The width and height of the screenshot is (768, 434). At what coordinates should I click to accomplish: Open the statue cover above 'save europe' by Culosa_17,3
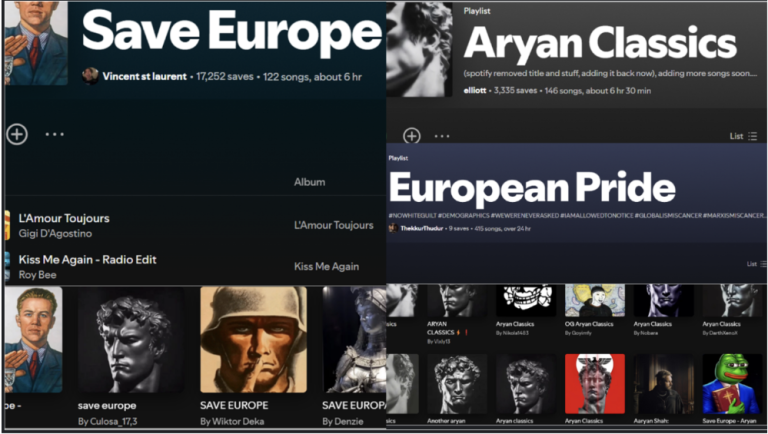tap(131, 340)
